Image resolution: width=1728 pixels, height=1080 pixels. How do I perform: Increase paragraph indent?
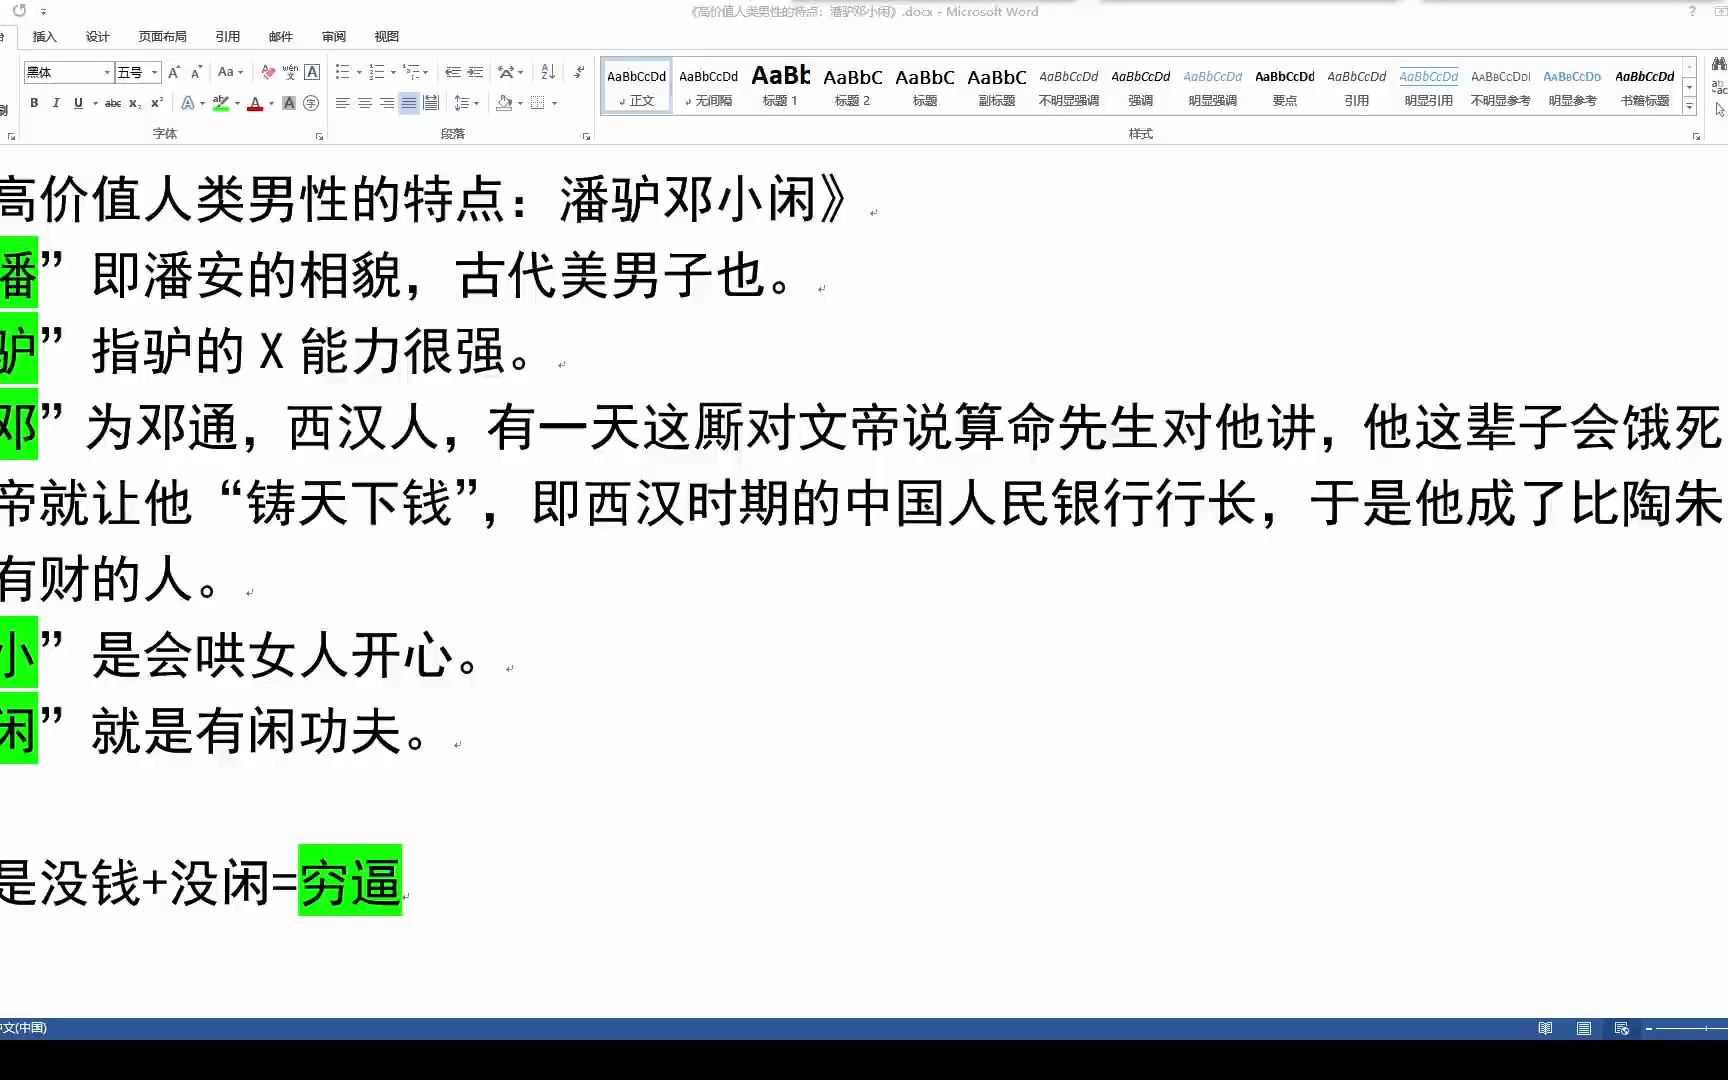[475, 72]
